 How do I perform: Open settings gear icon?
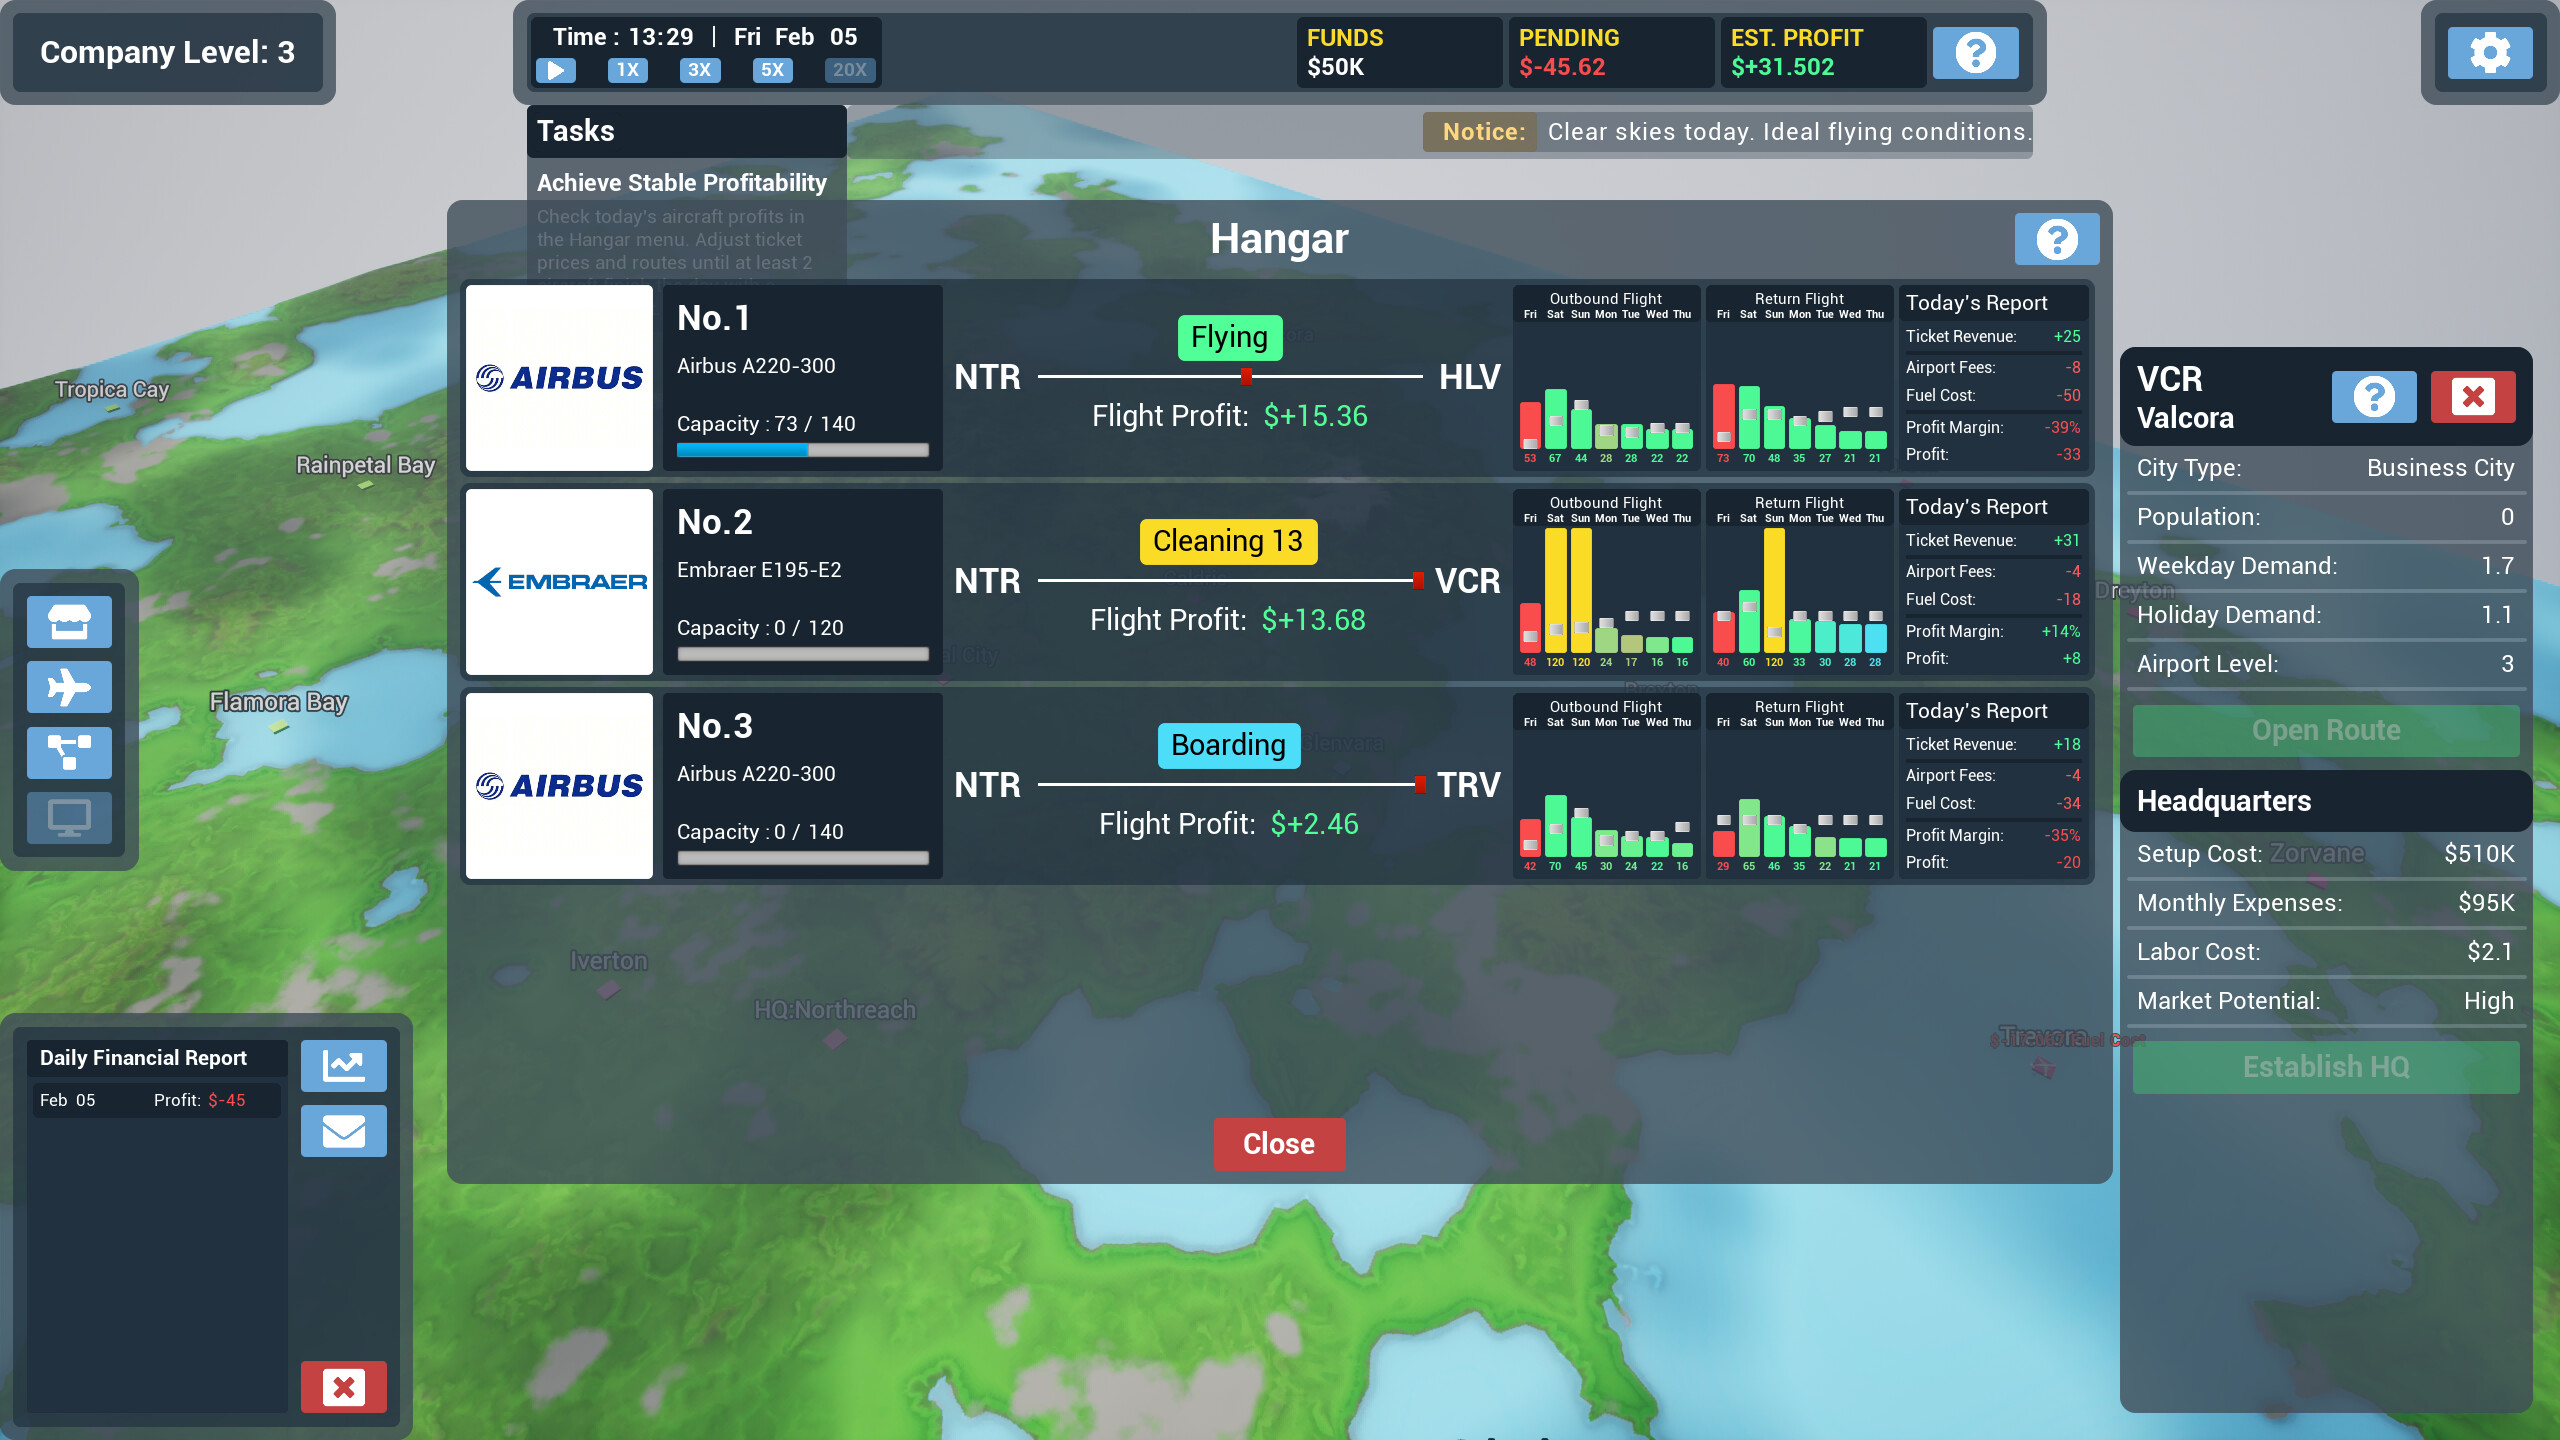coord(2490,52)
